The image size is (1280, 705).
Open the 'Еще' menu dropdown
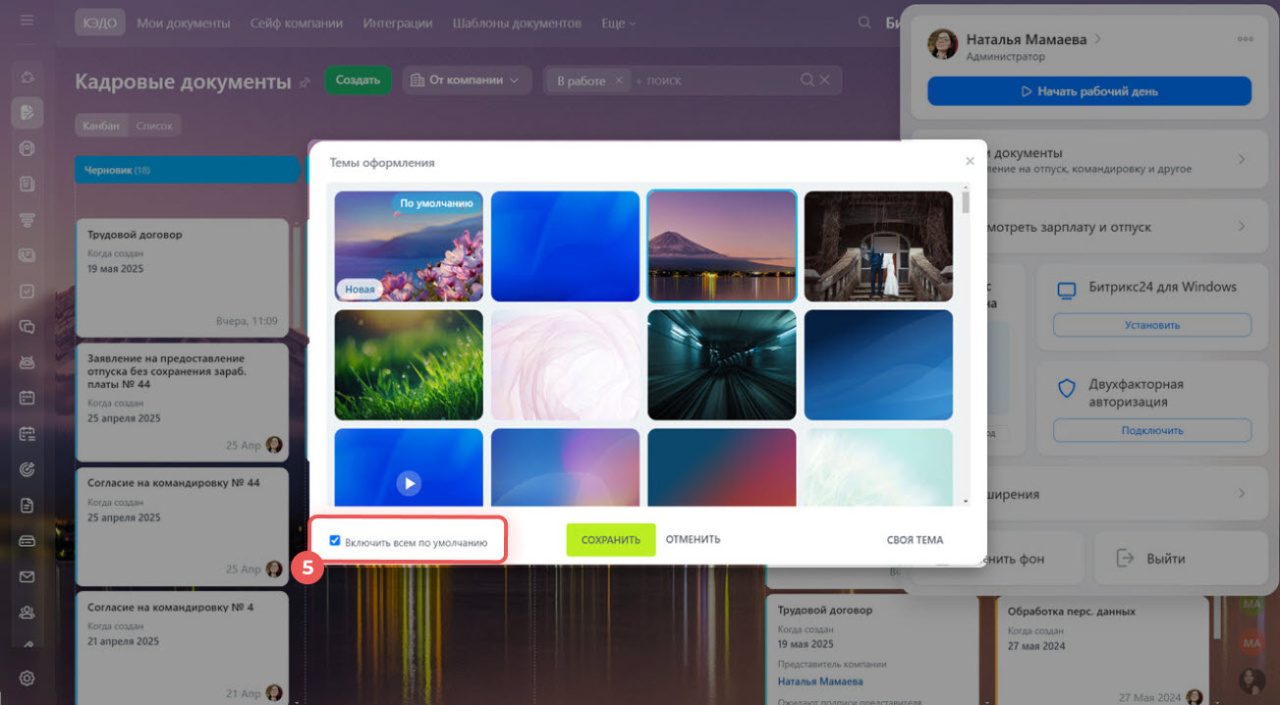coord(618,23)
